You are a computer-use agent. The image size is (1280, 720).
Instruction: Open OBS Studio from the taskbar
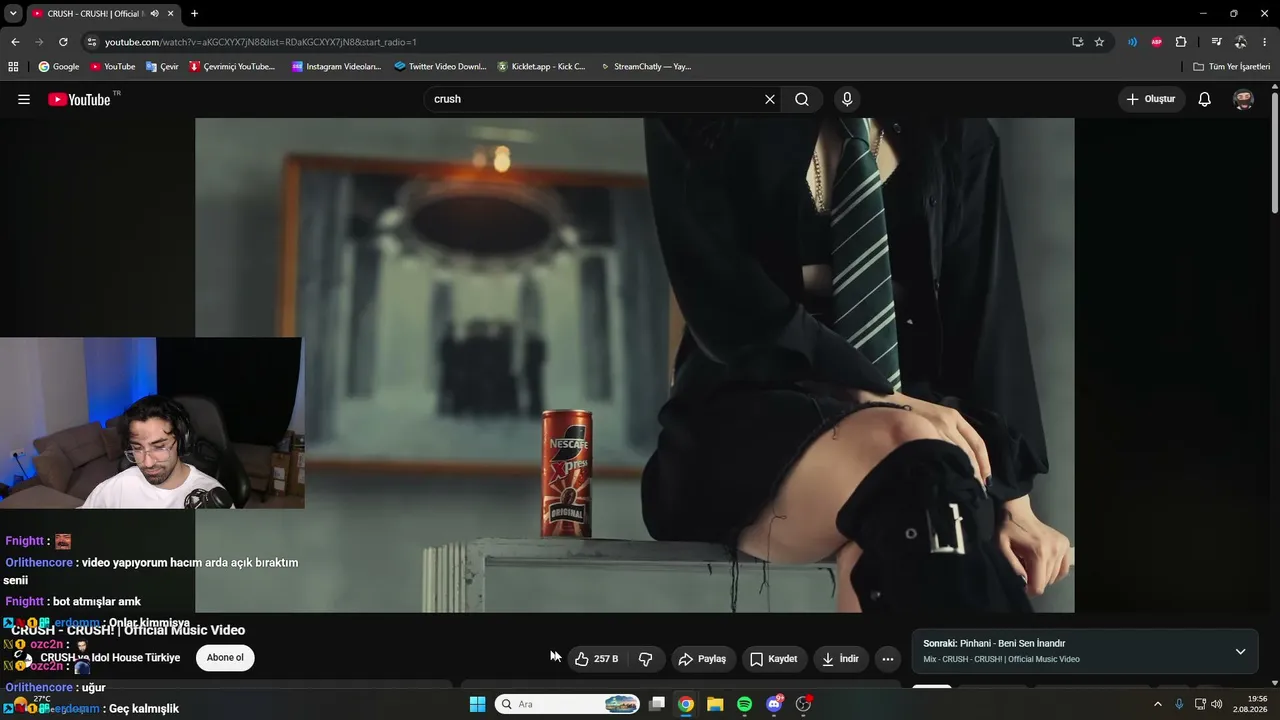click(x=803, y=704)
